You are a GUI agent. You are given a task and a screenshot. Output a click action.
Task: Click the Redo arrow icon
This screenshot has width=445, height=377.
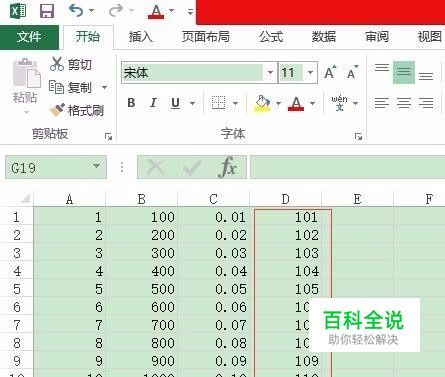(116, 11)
